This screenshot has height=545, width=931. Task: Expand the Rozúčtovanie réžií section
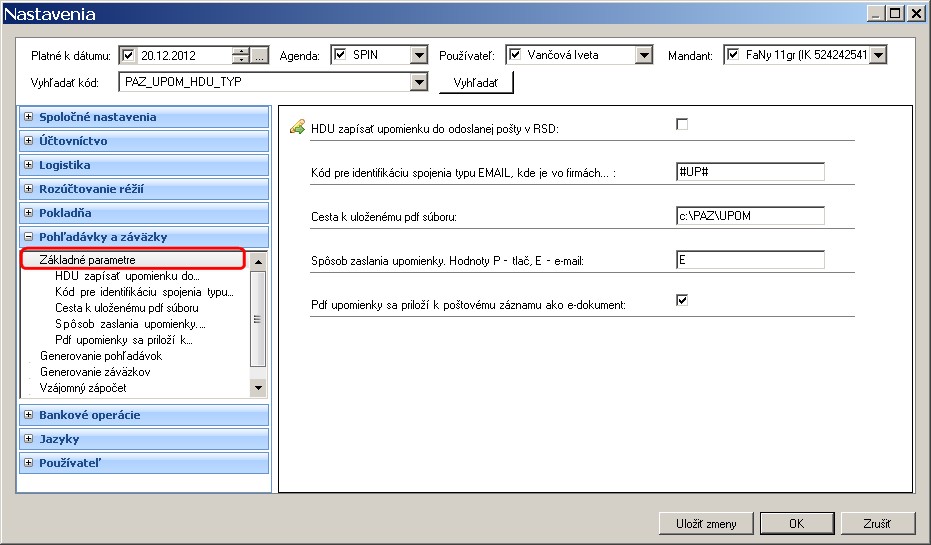click(x=28, y=189)
